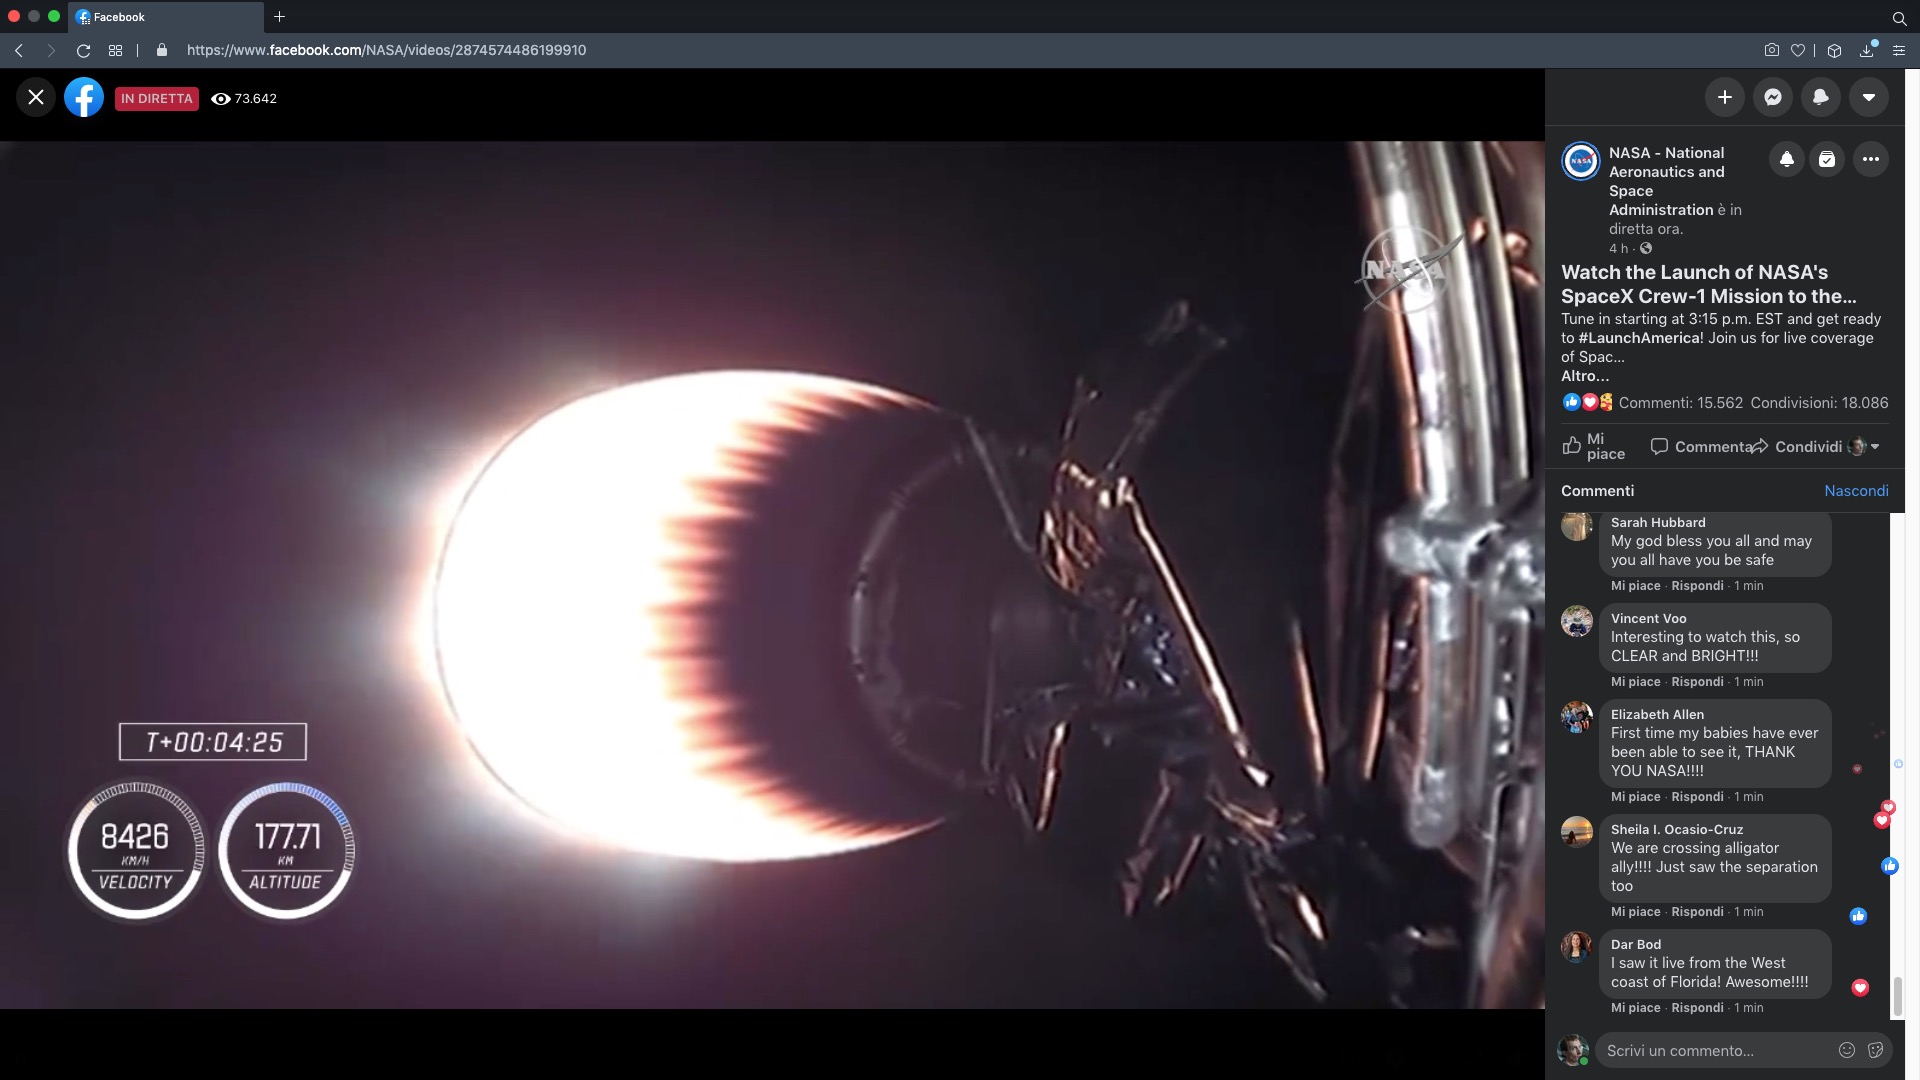
Task: View site security lock info
Action: (162, 50)
